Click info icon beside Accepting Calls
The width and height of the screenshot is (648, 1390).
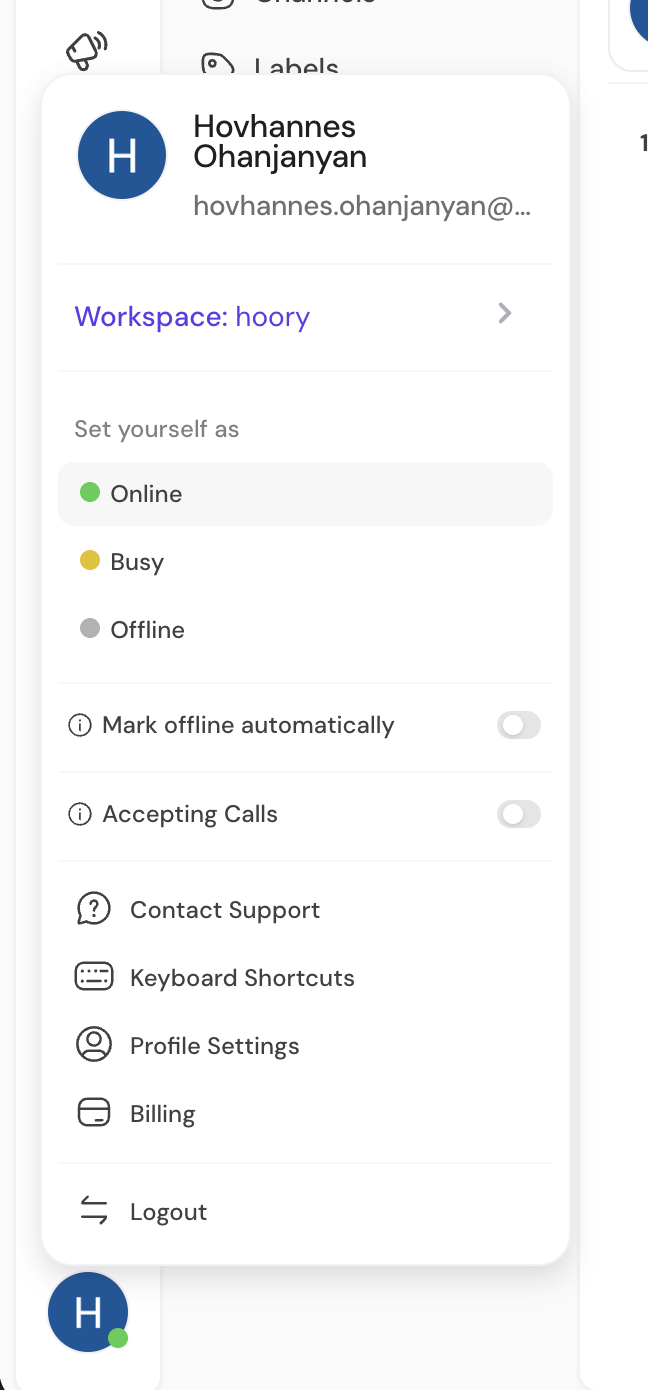coord(79,814)
